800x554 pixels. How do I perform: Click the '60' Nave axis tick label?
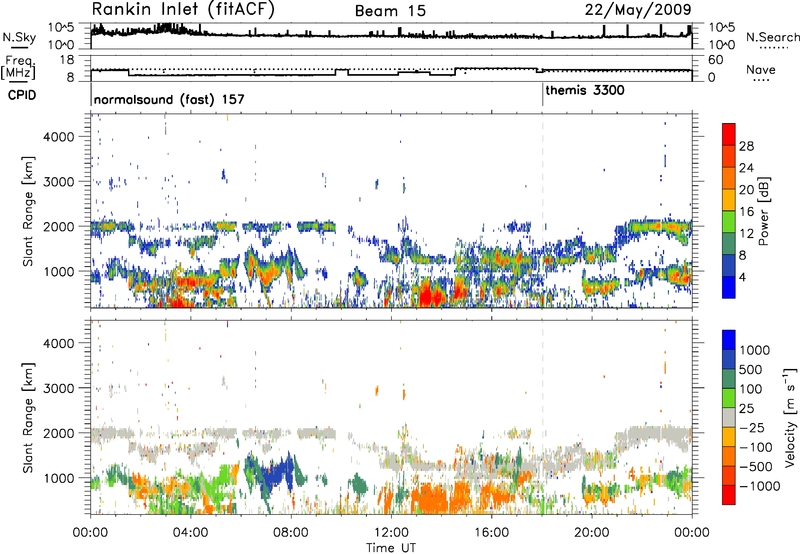click(x=716, y=60)
